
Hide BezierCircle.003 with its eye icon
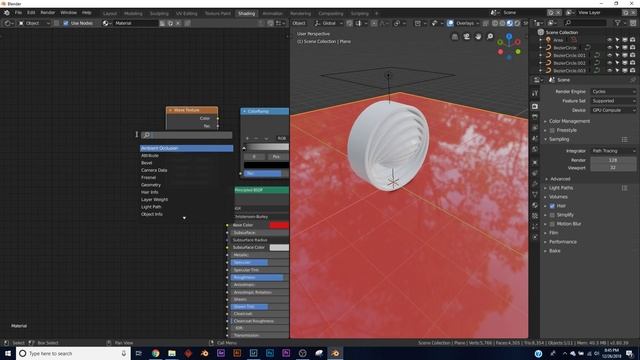coord(609,70)
